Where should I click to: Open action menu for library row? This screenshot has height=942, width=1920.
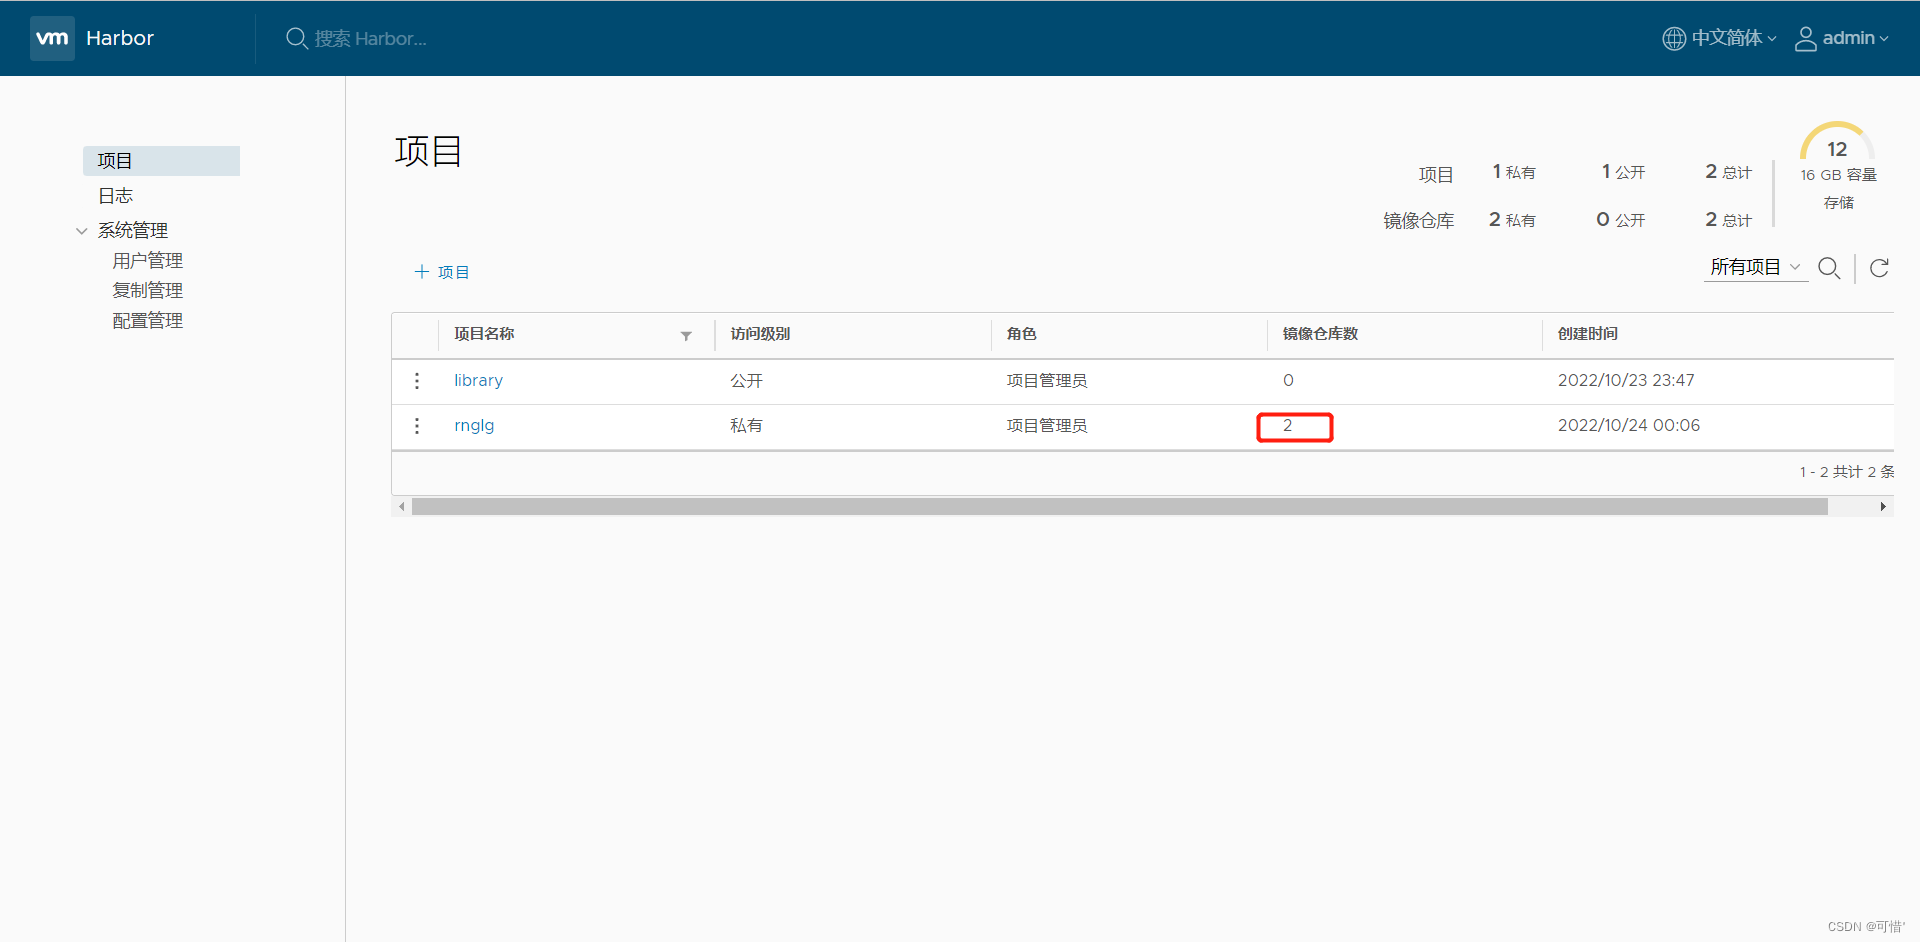pos(417,381)
